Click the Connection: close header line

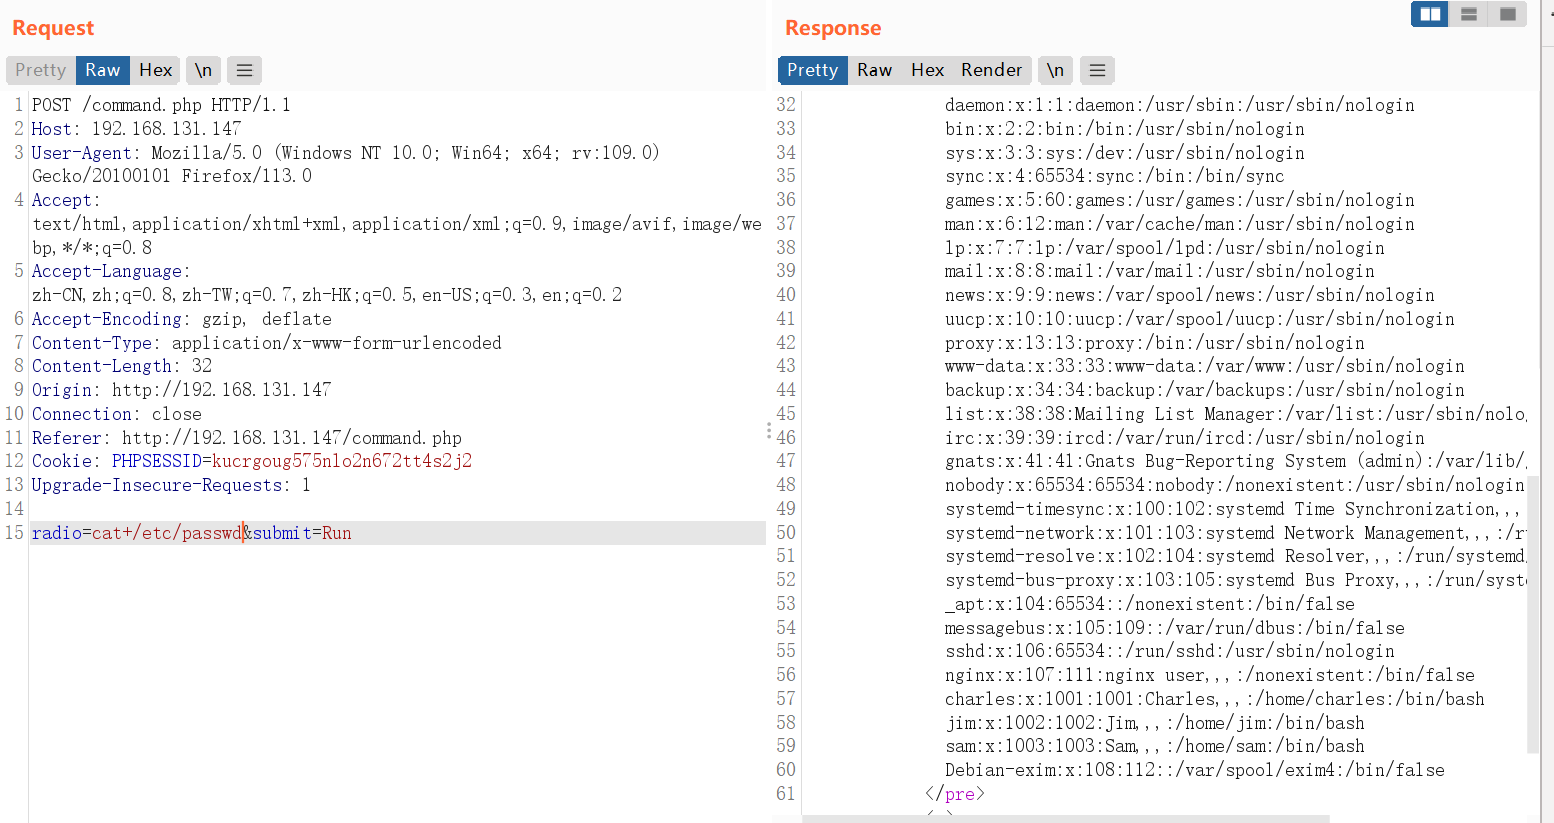coord(117,414)
